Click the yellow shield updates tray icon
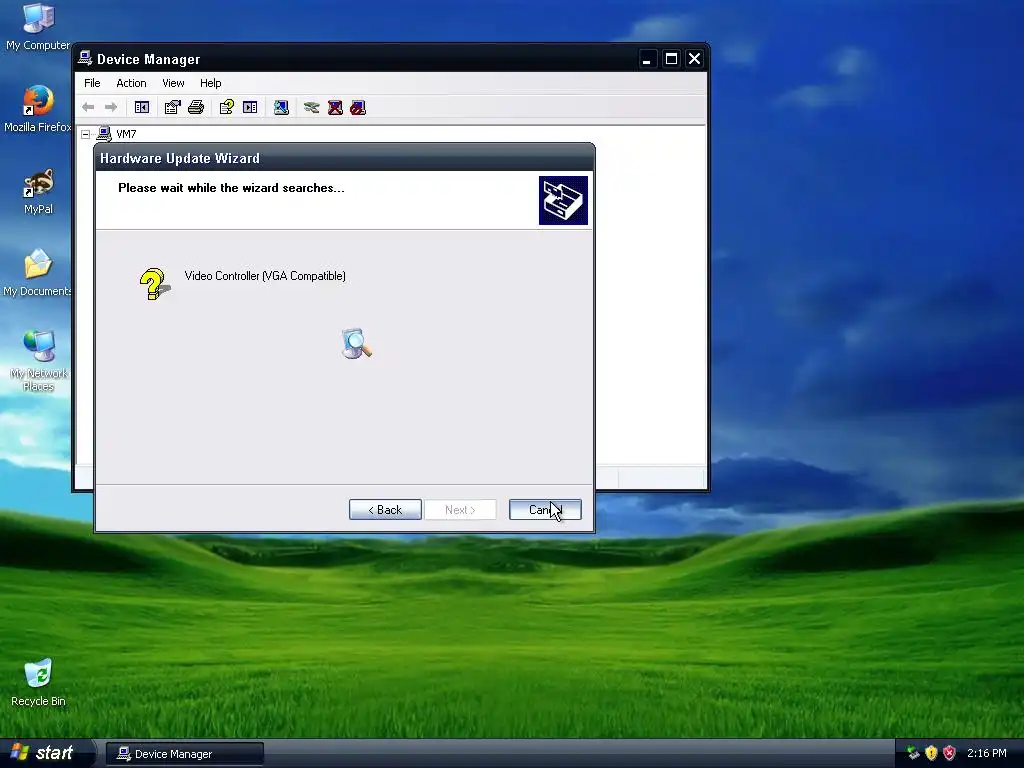 point(931,753)
